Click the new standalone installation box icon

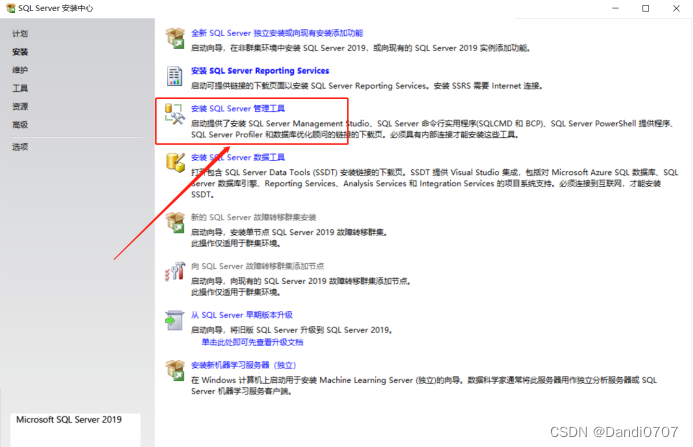click(175, 38)
